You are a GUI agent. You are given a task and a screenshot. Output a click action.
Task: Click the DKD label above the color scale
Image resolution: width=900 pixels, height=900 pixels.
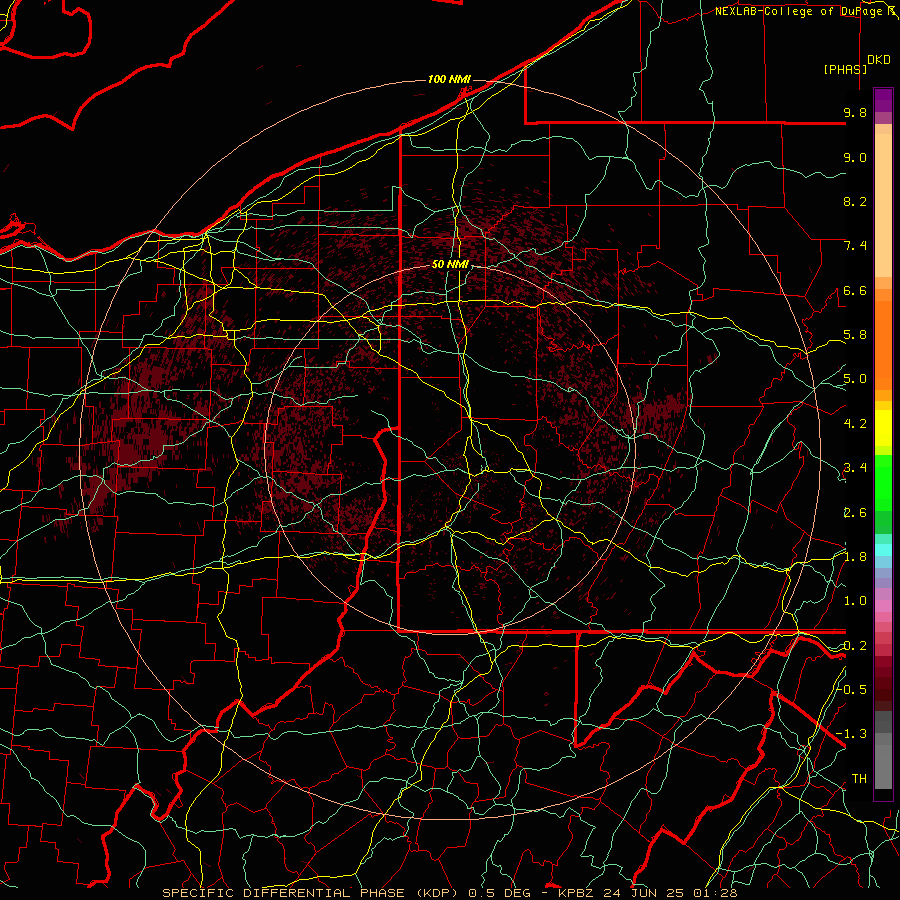879,60
